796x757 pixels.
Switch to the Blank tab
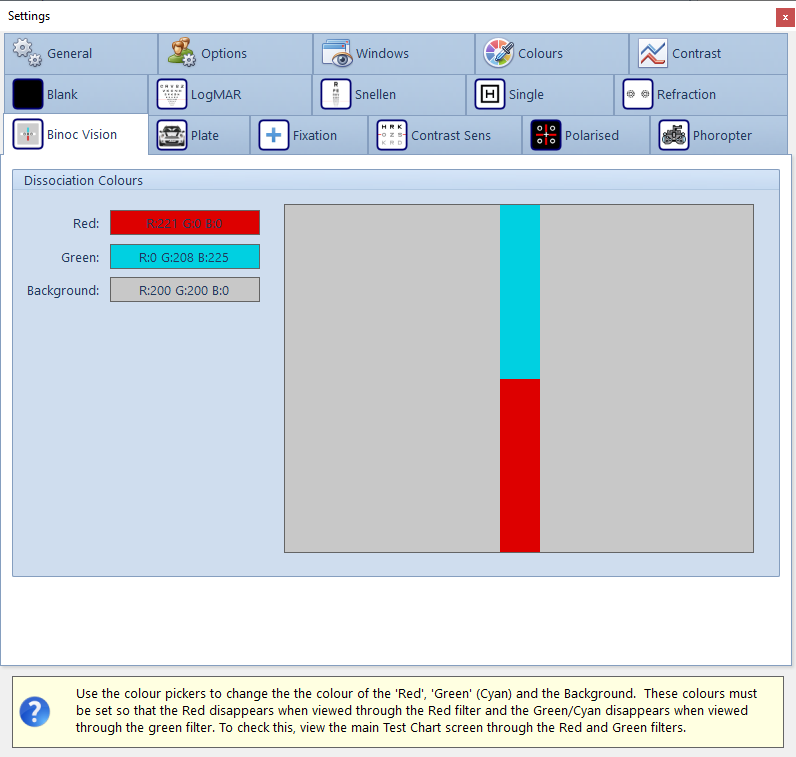point(62,95)
